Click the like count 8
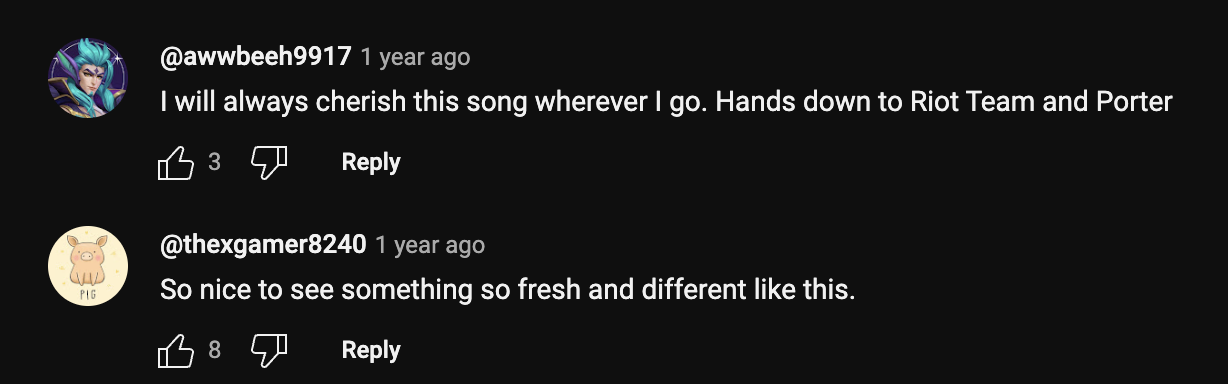This screenshot has width=1228, height=384. [x=214, y=350]
